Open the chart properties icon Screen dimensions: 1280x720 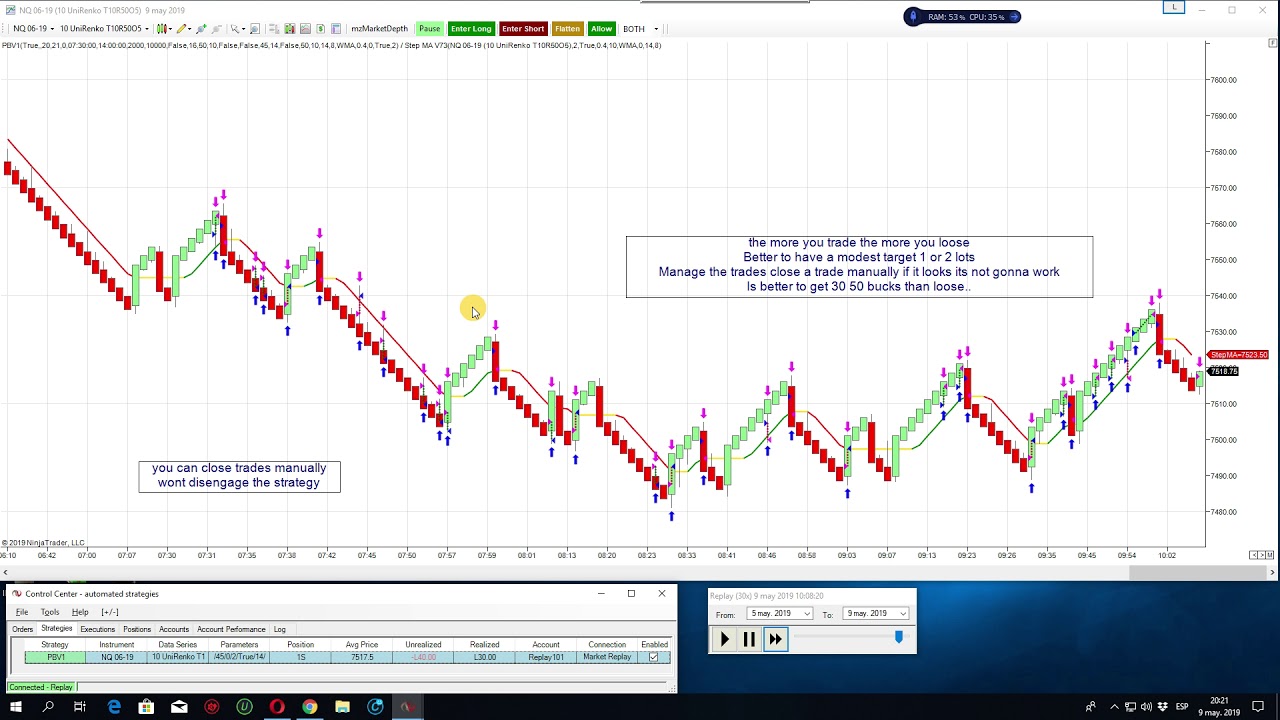click(x=336, y=29)
